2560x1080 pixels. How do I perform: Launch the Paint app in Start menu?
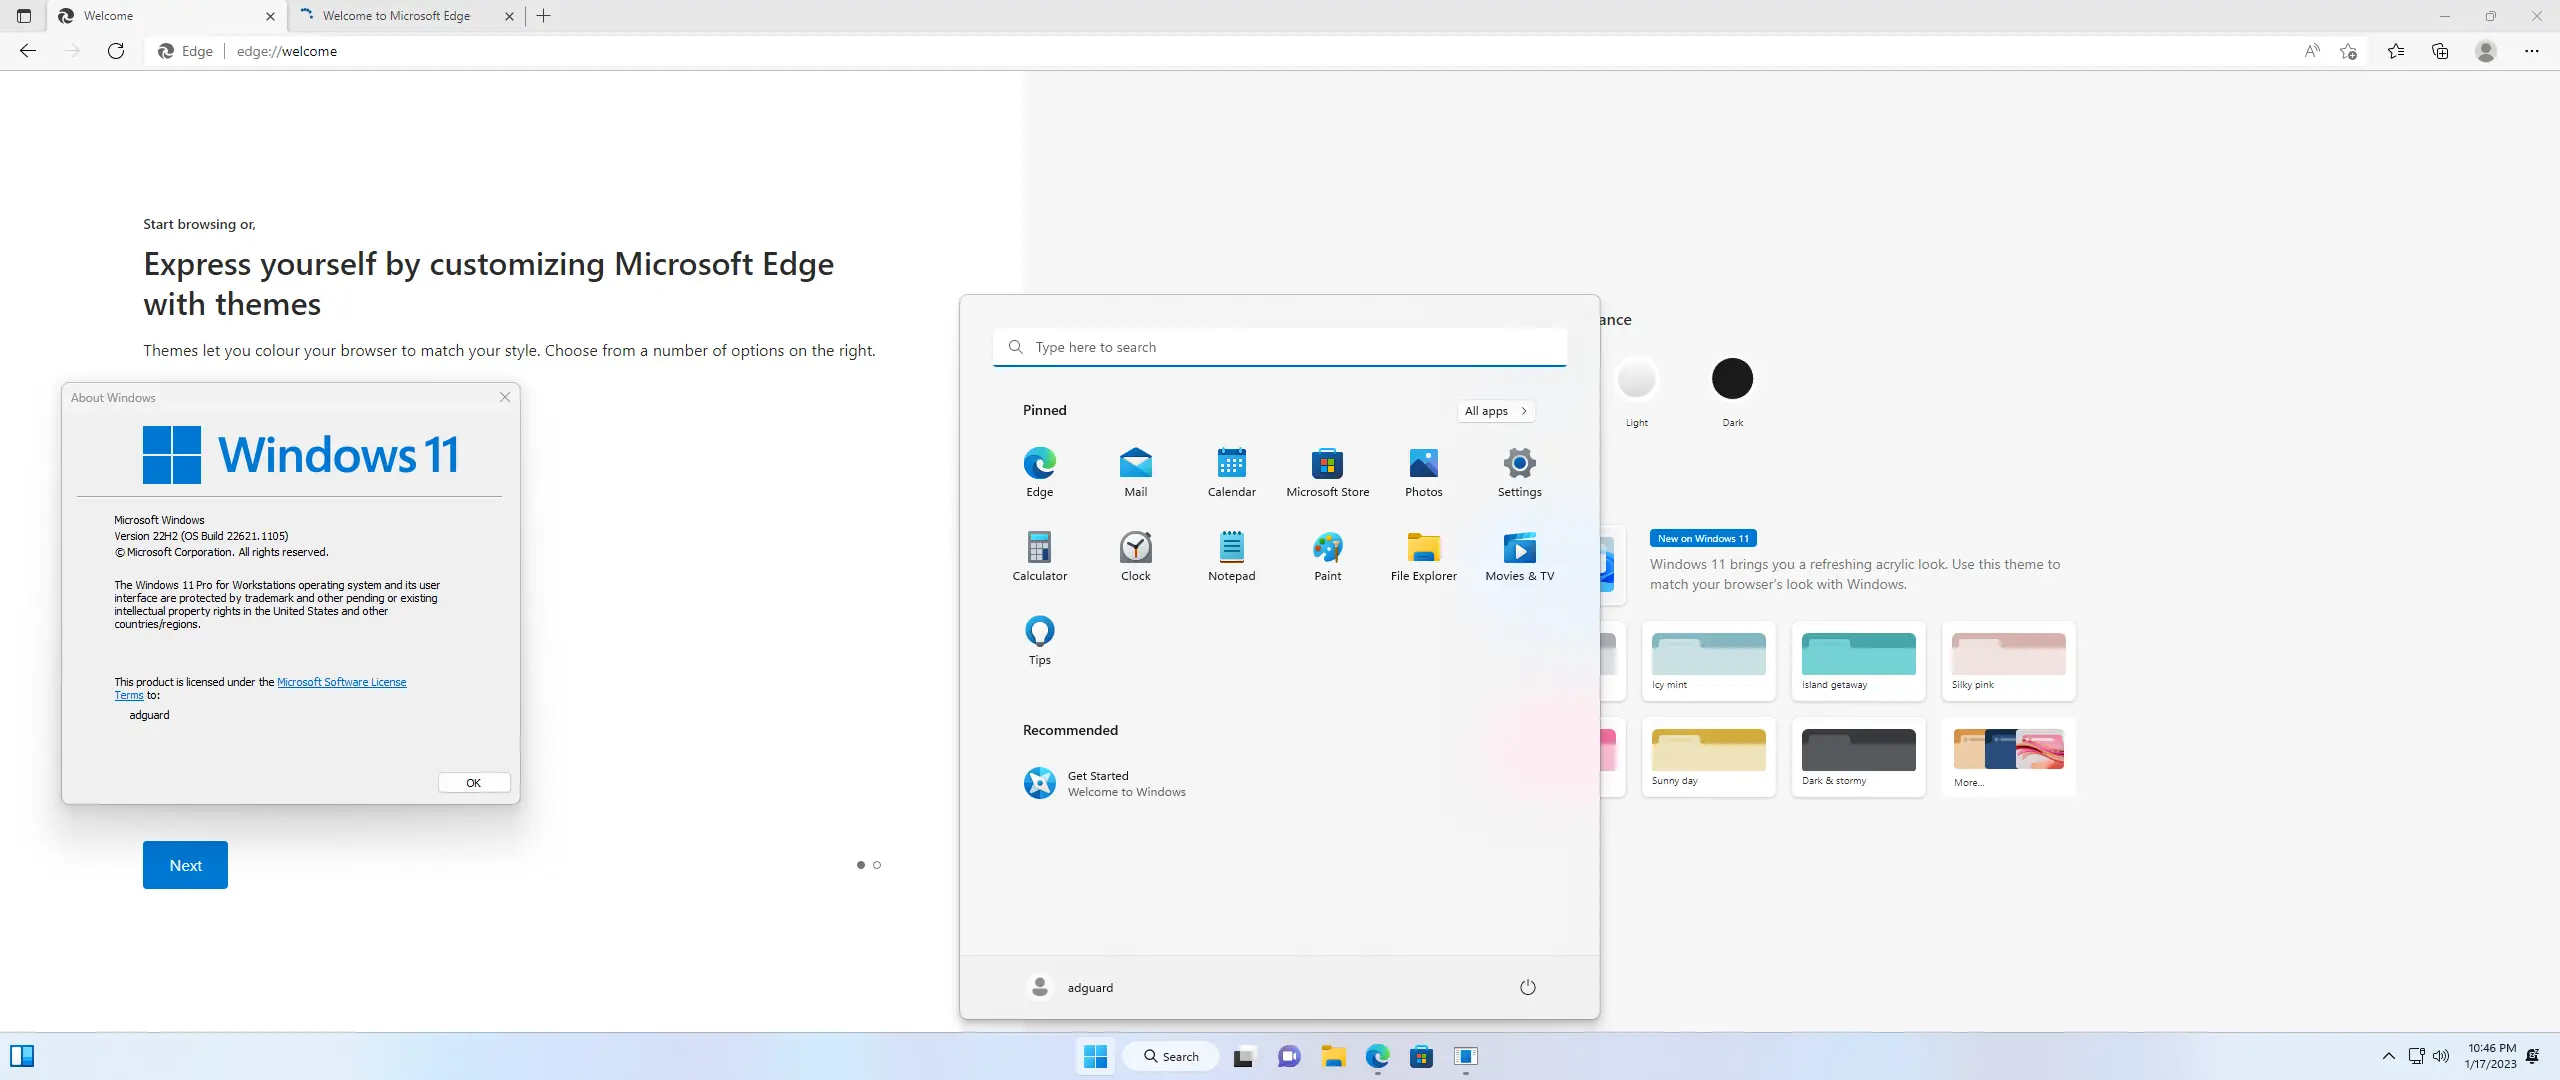(x=1327, y=549)
